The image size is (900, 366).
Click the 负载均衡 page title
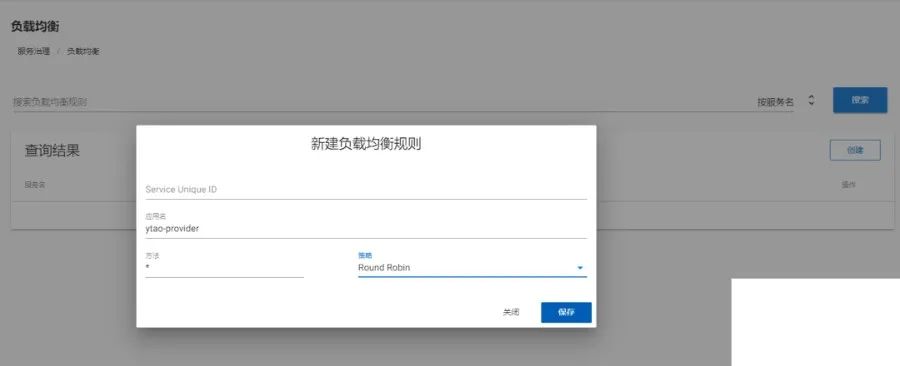35,26
